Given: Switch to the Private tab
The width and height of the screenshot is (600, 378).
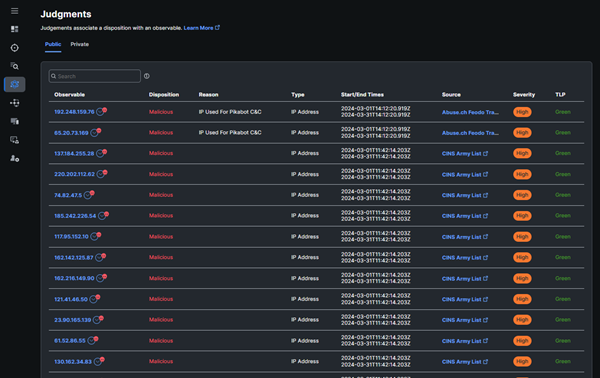Looking at the screenshot, I should (80, 44).
